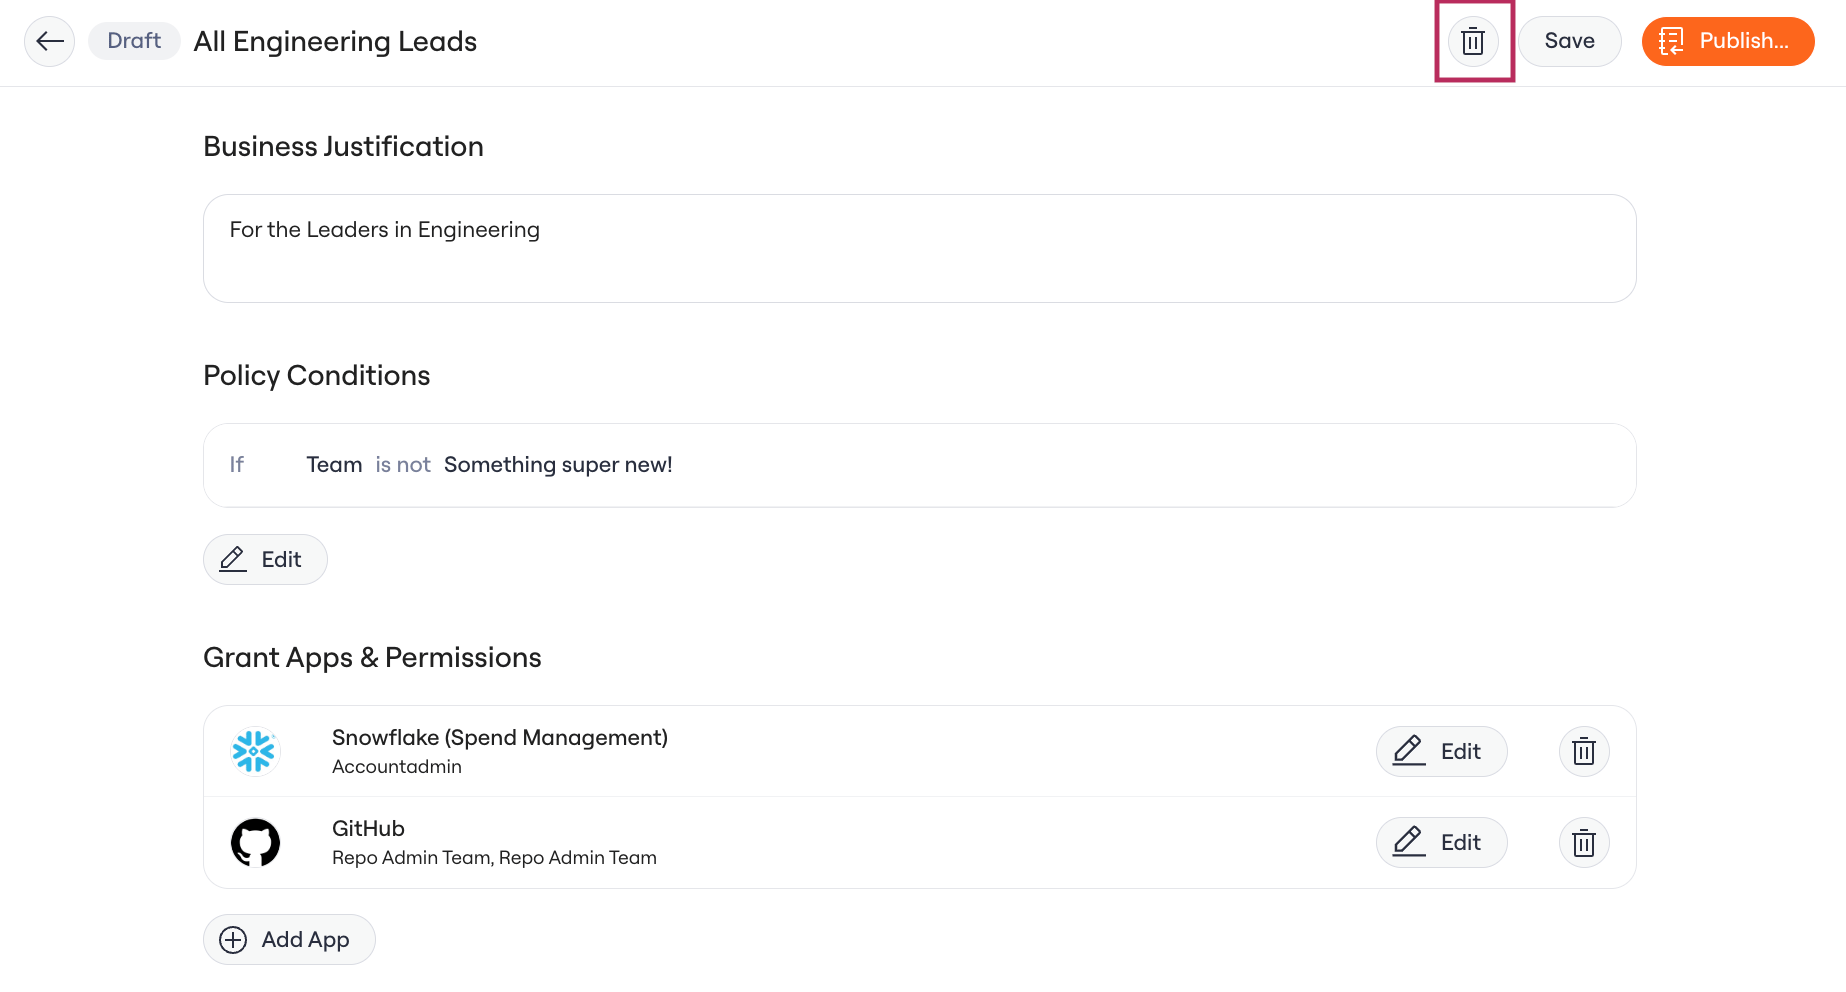1846x992 pixels.
Task: Remove Snowflake app with its trash icon
Action: click(1584, 751)
